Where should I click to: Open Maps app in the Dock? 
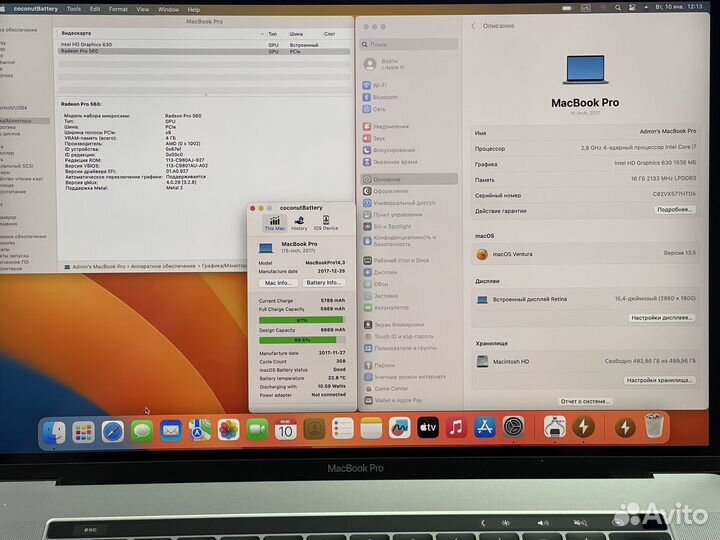pos(200,431)
